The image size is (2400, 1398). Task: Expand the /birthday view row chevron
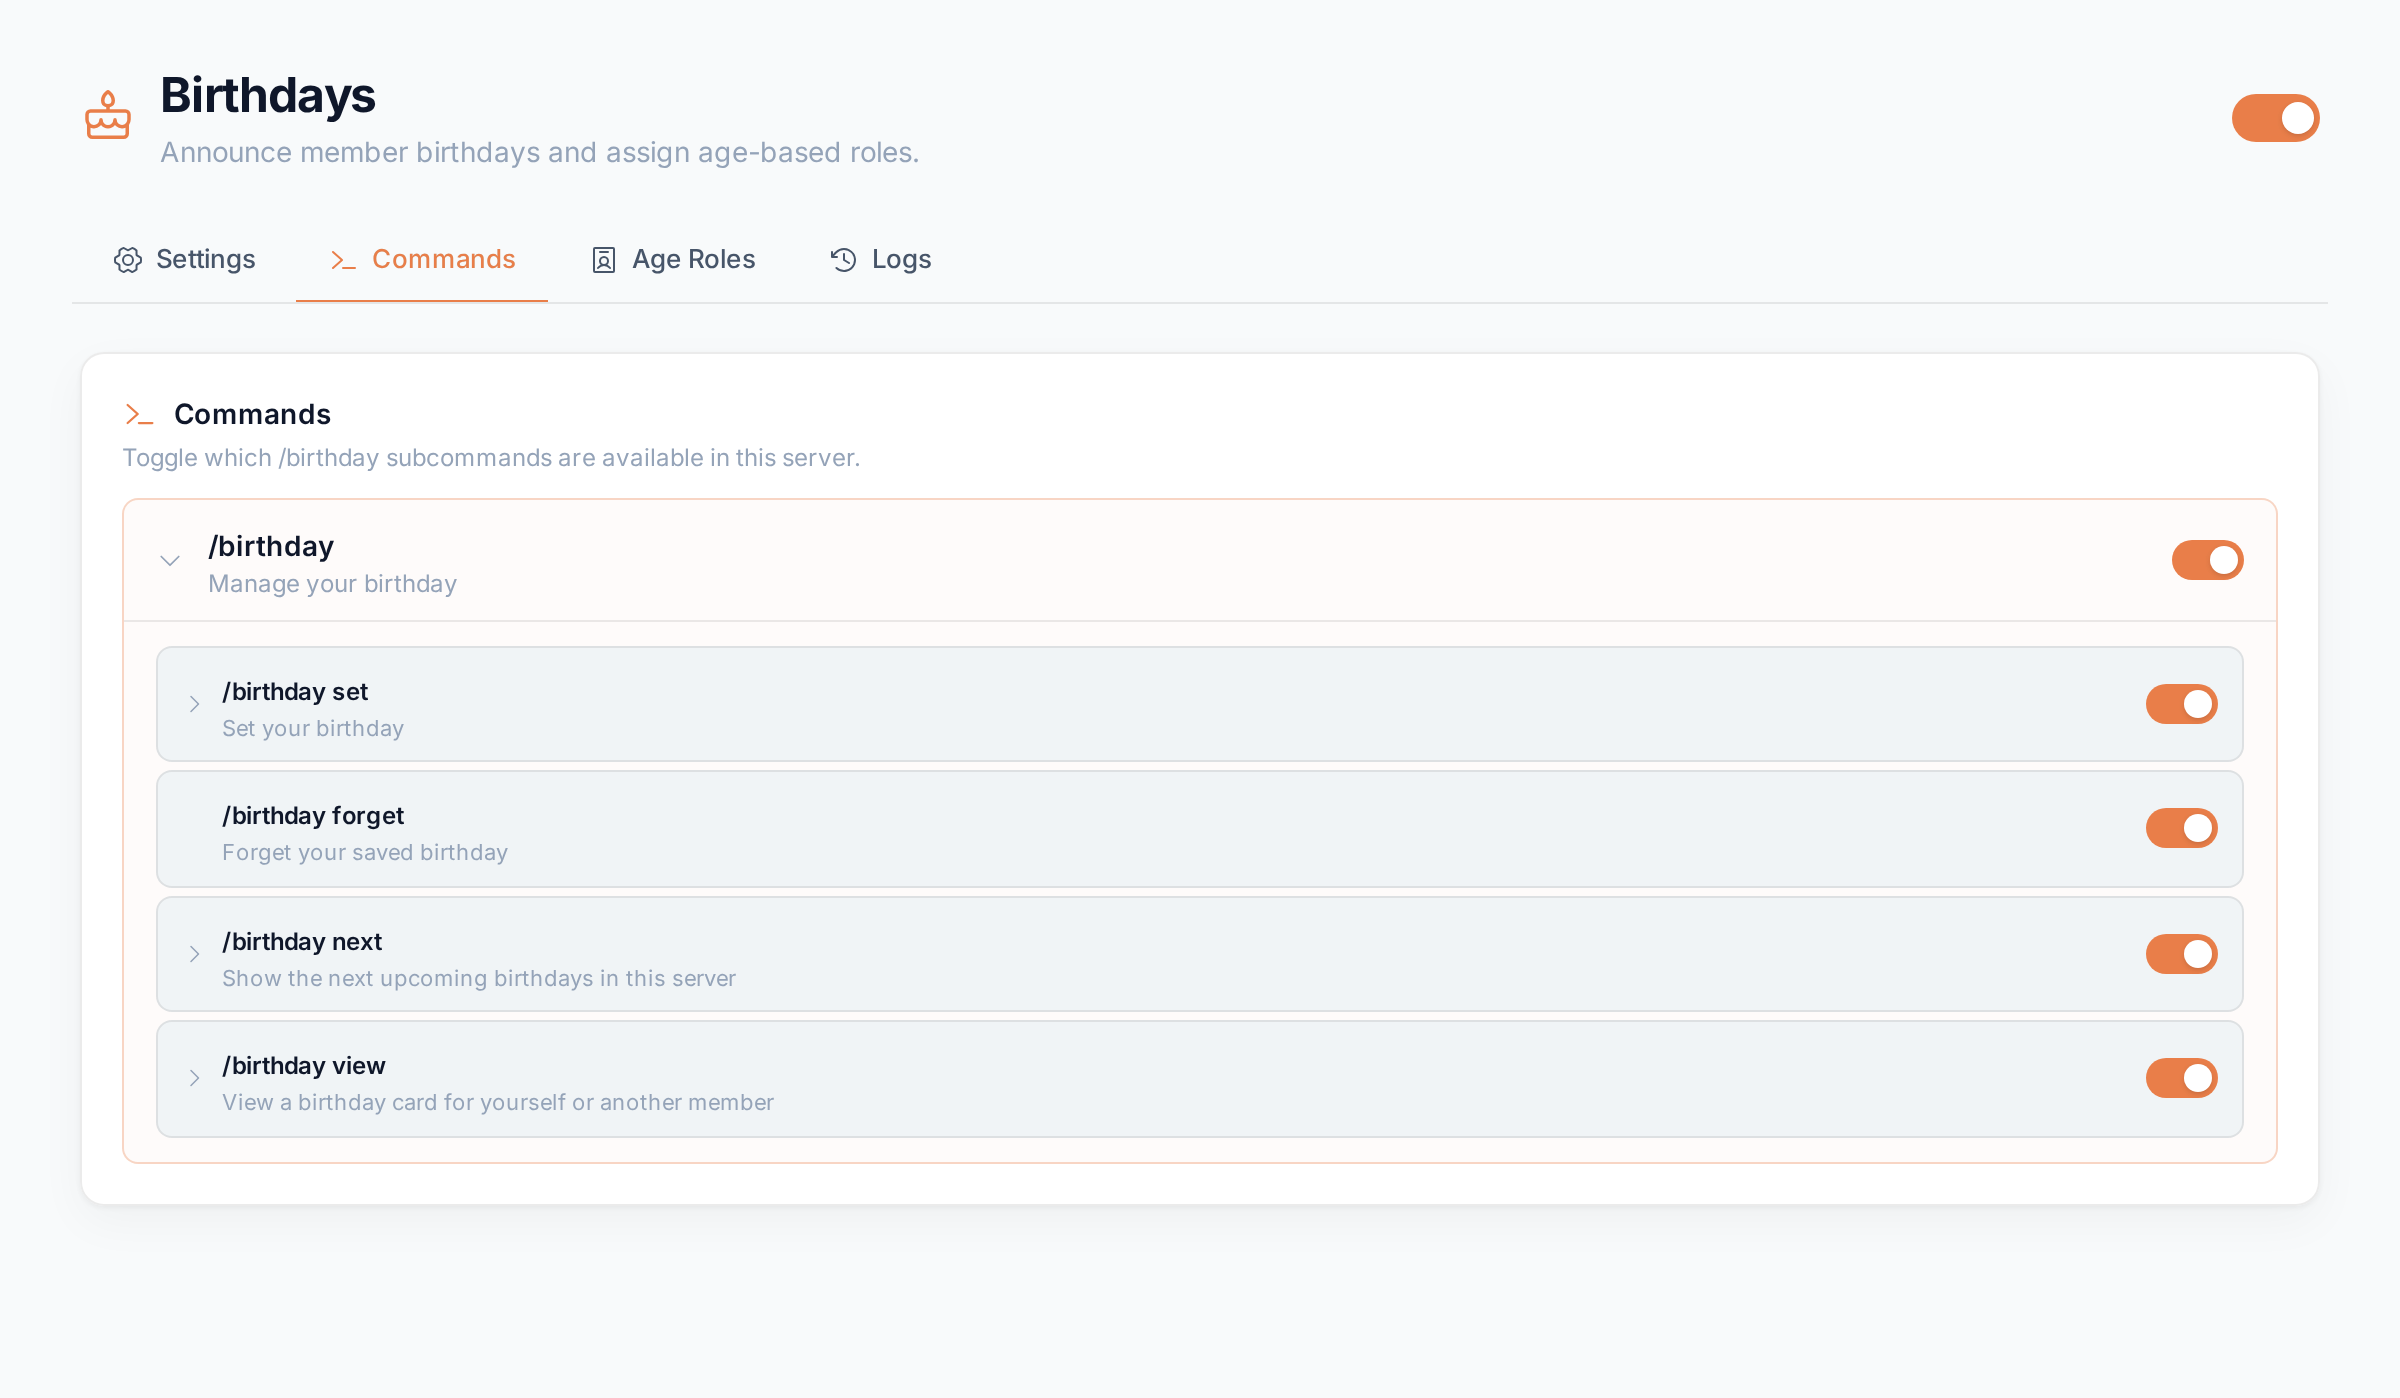tap(195, 1078)
